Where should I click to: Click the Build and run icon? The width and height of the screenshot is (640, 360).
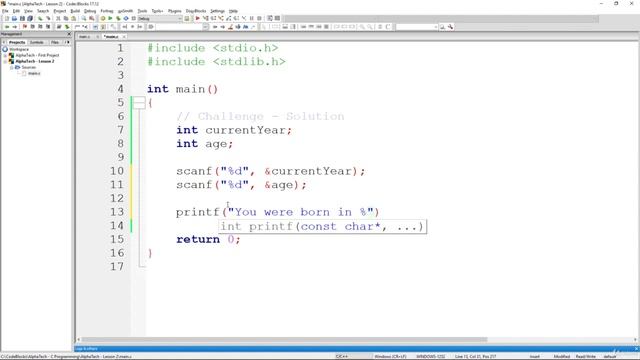point(118,18)
